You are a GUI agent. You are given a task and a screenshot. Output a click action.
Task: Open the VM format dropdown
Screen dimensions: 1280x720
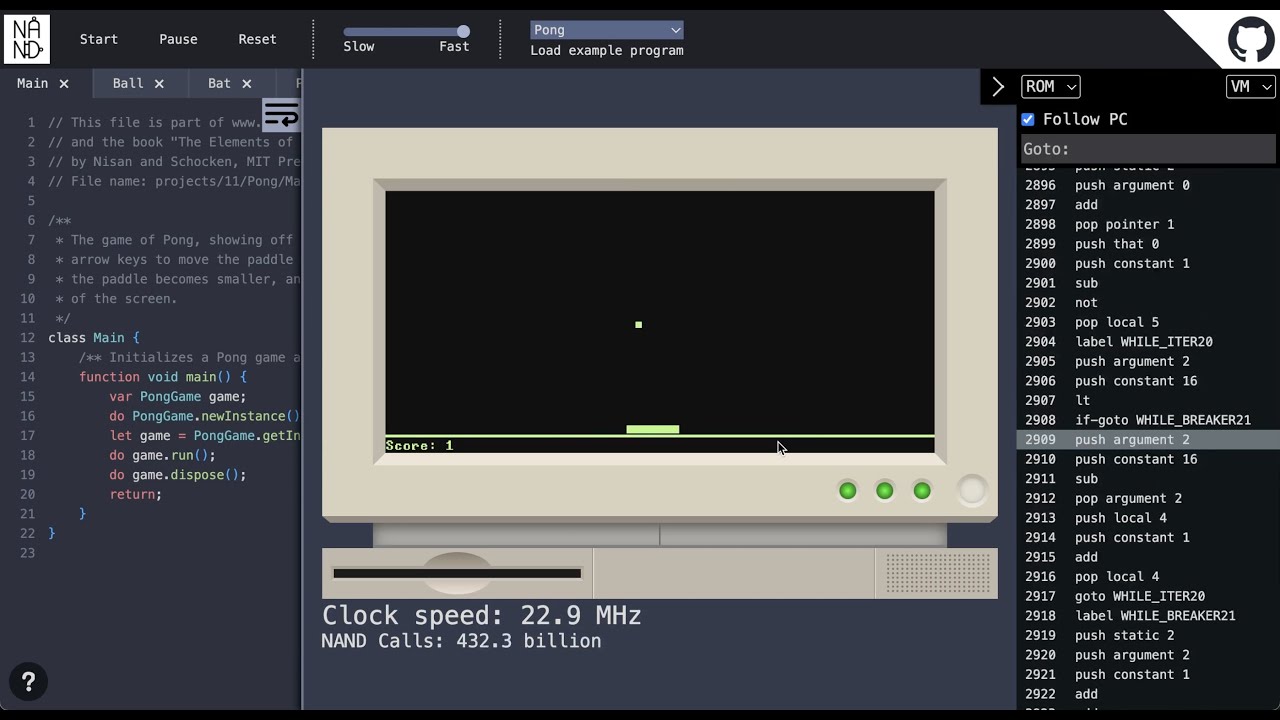tap(1250, 87)
